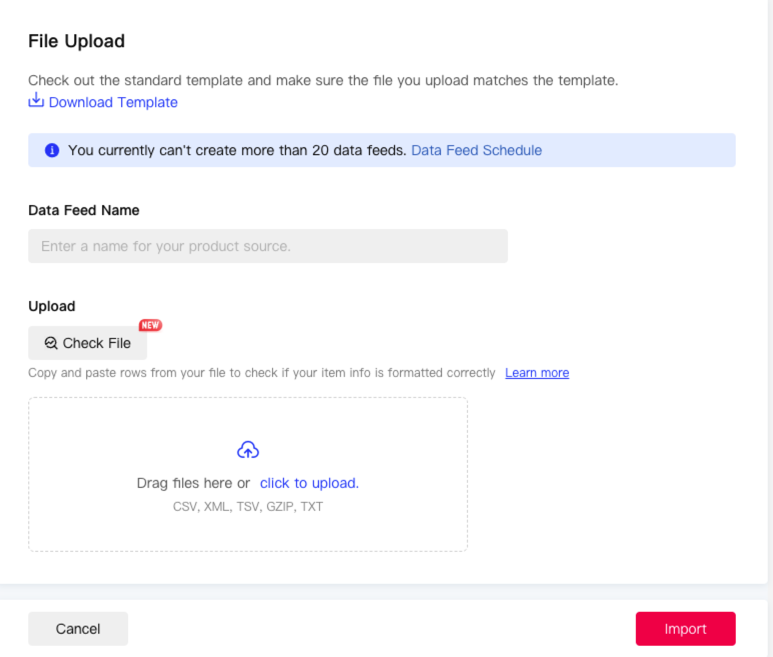Click the 20 data feeds limit message
The image size is (773, 657).
point(237,150)
